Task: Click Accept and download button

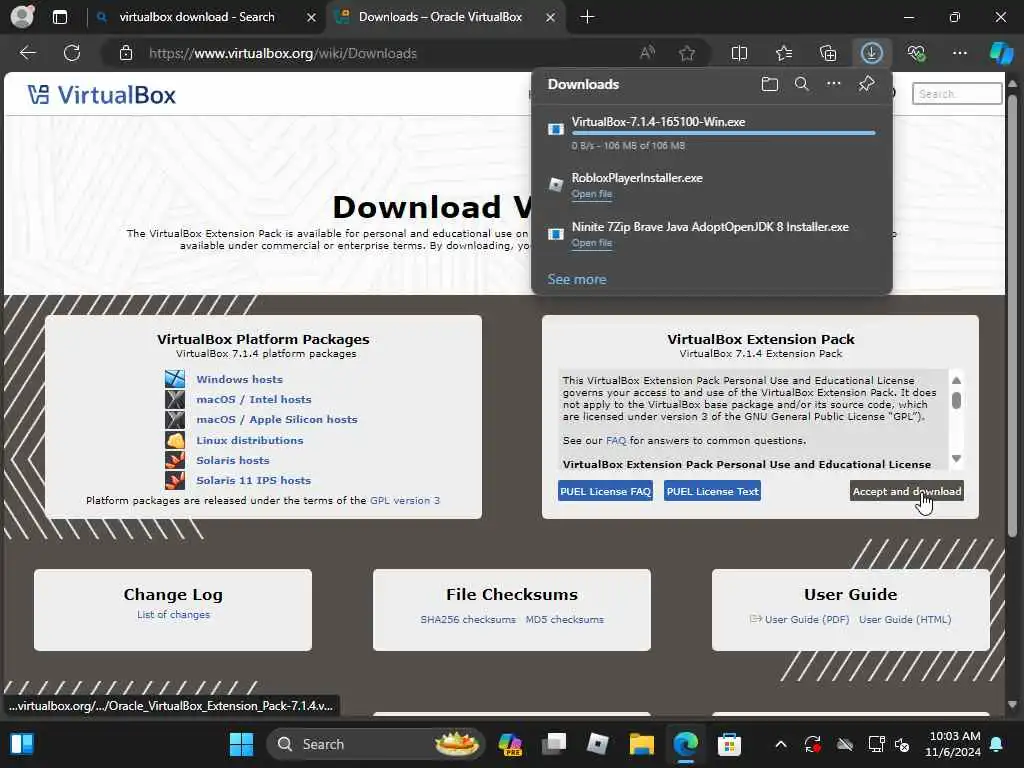Action: [x=906, y=491]
